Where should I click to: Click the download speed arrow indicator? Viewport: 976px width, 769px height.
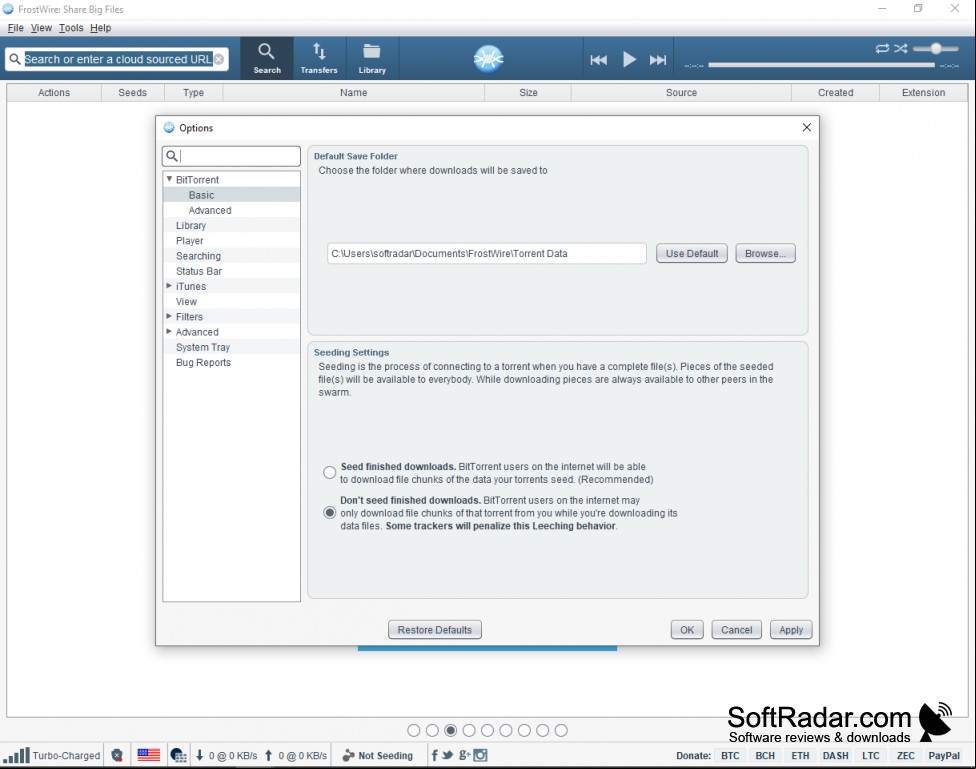[x=200, y=755]
